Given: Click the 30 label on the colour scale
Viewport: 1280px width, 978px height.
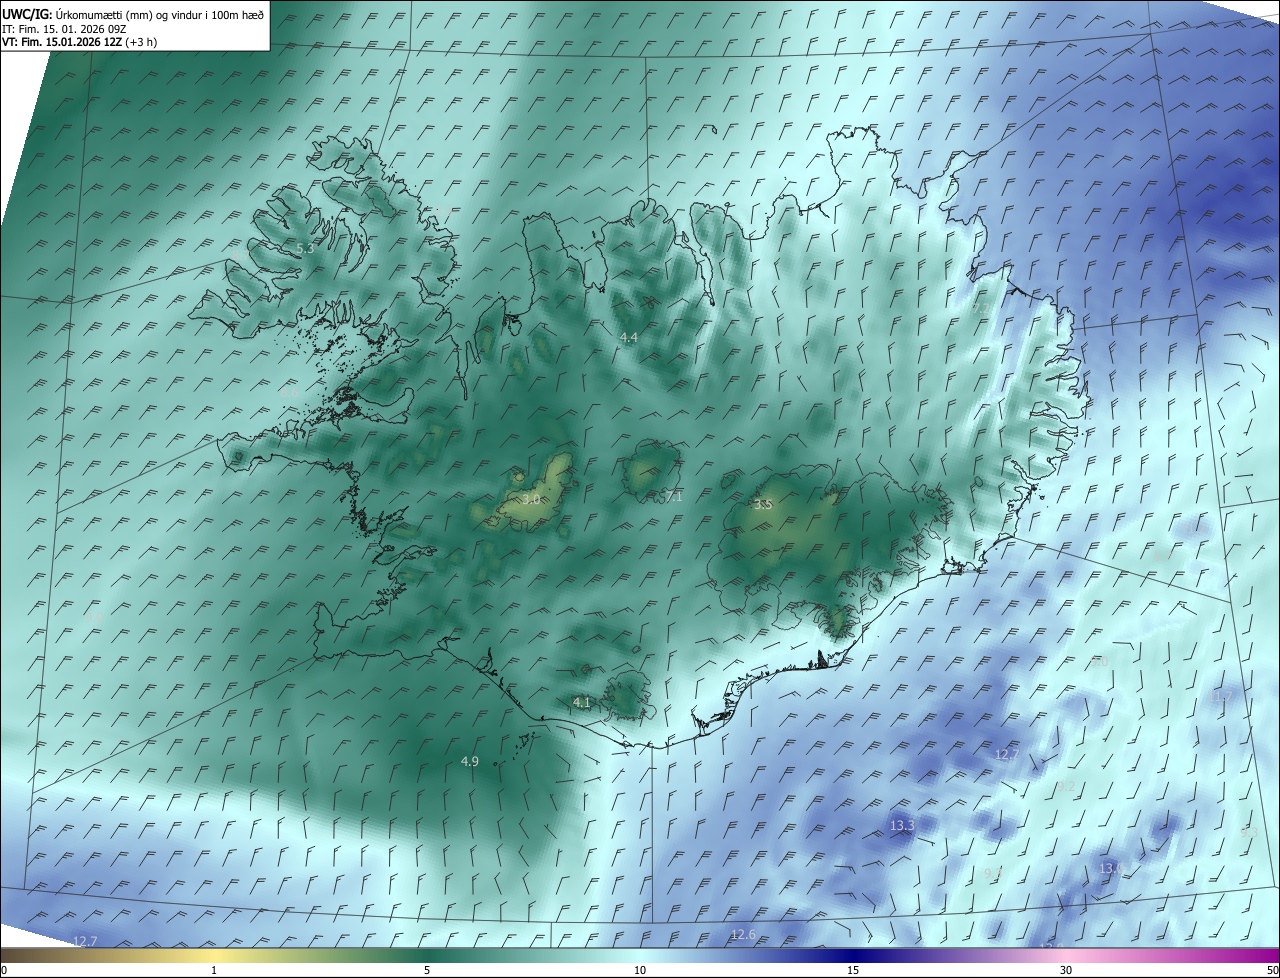Looking at the screenshot, I should click(x=1066, y=970).
